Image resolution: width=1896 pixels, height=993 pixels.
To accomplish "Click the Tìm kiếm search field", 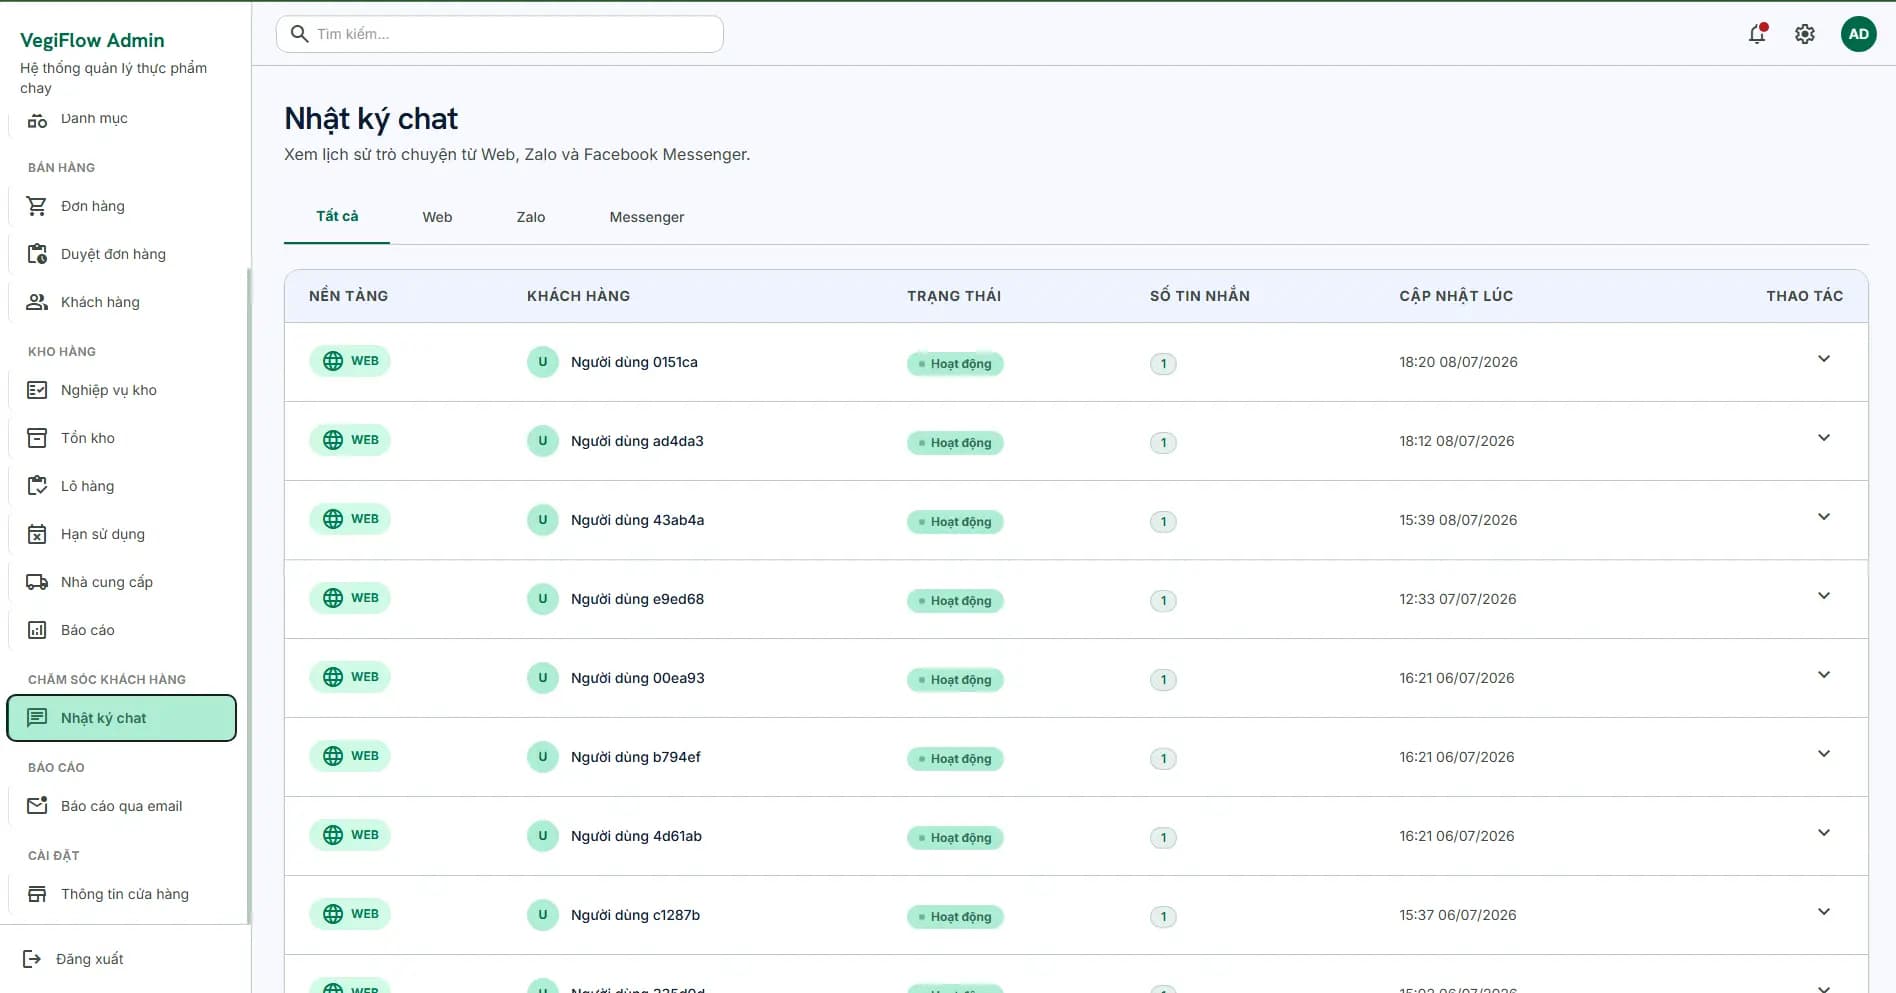I will coord(500,34).
